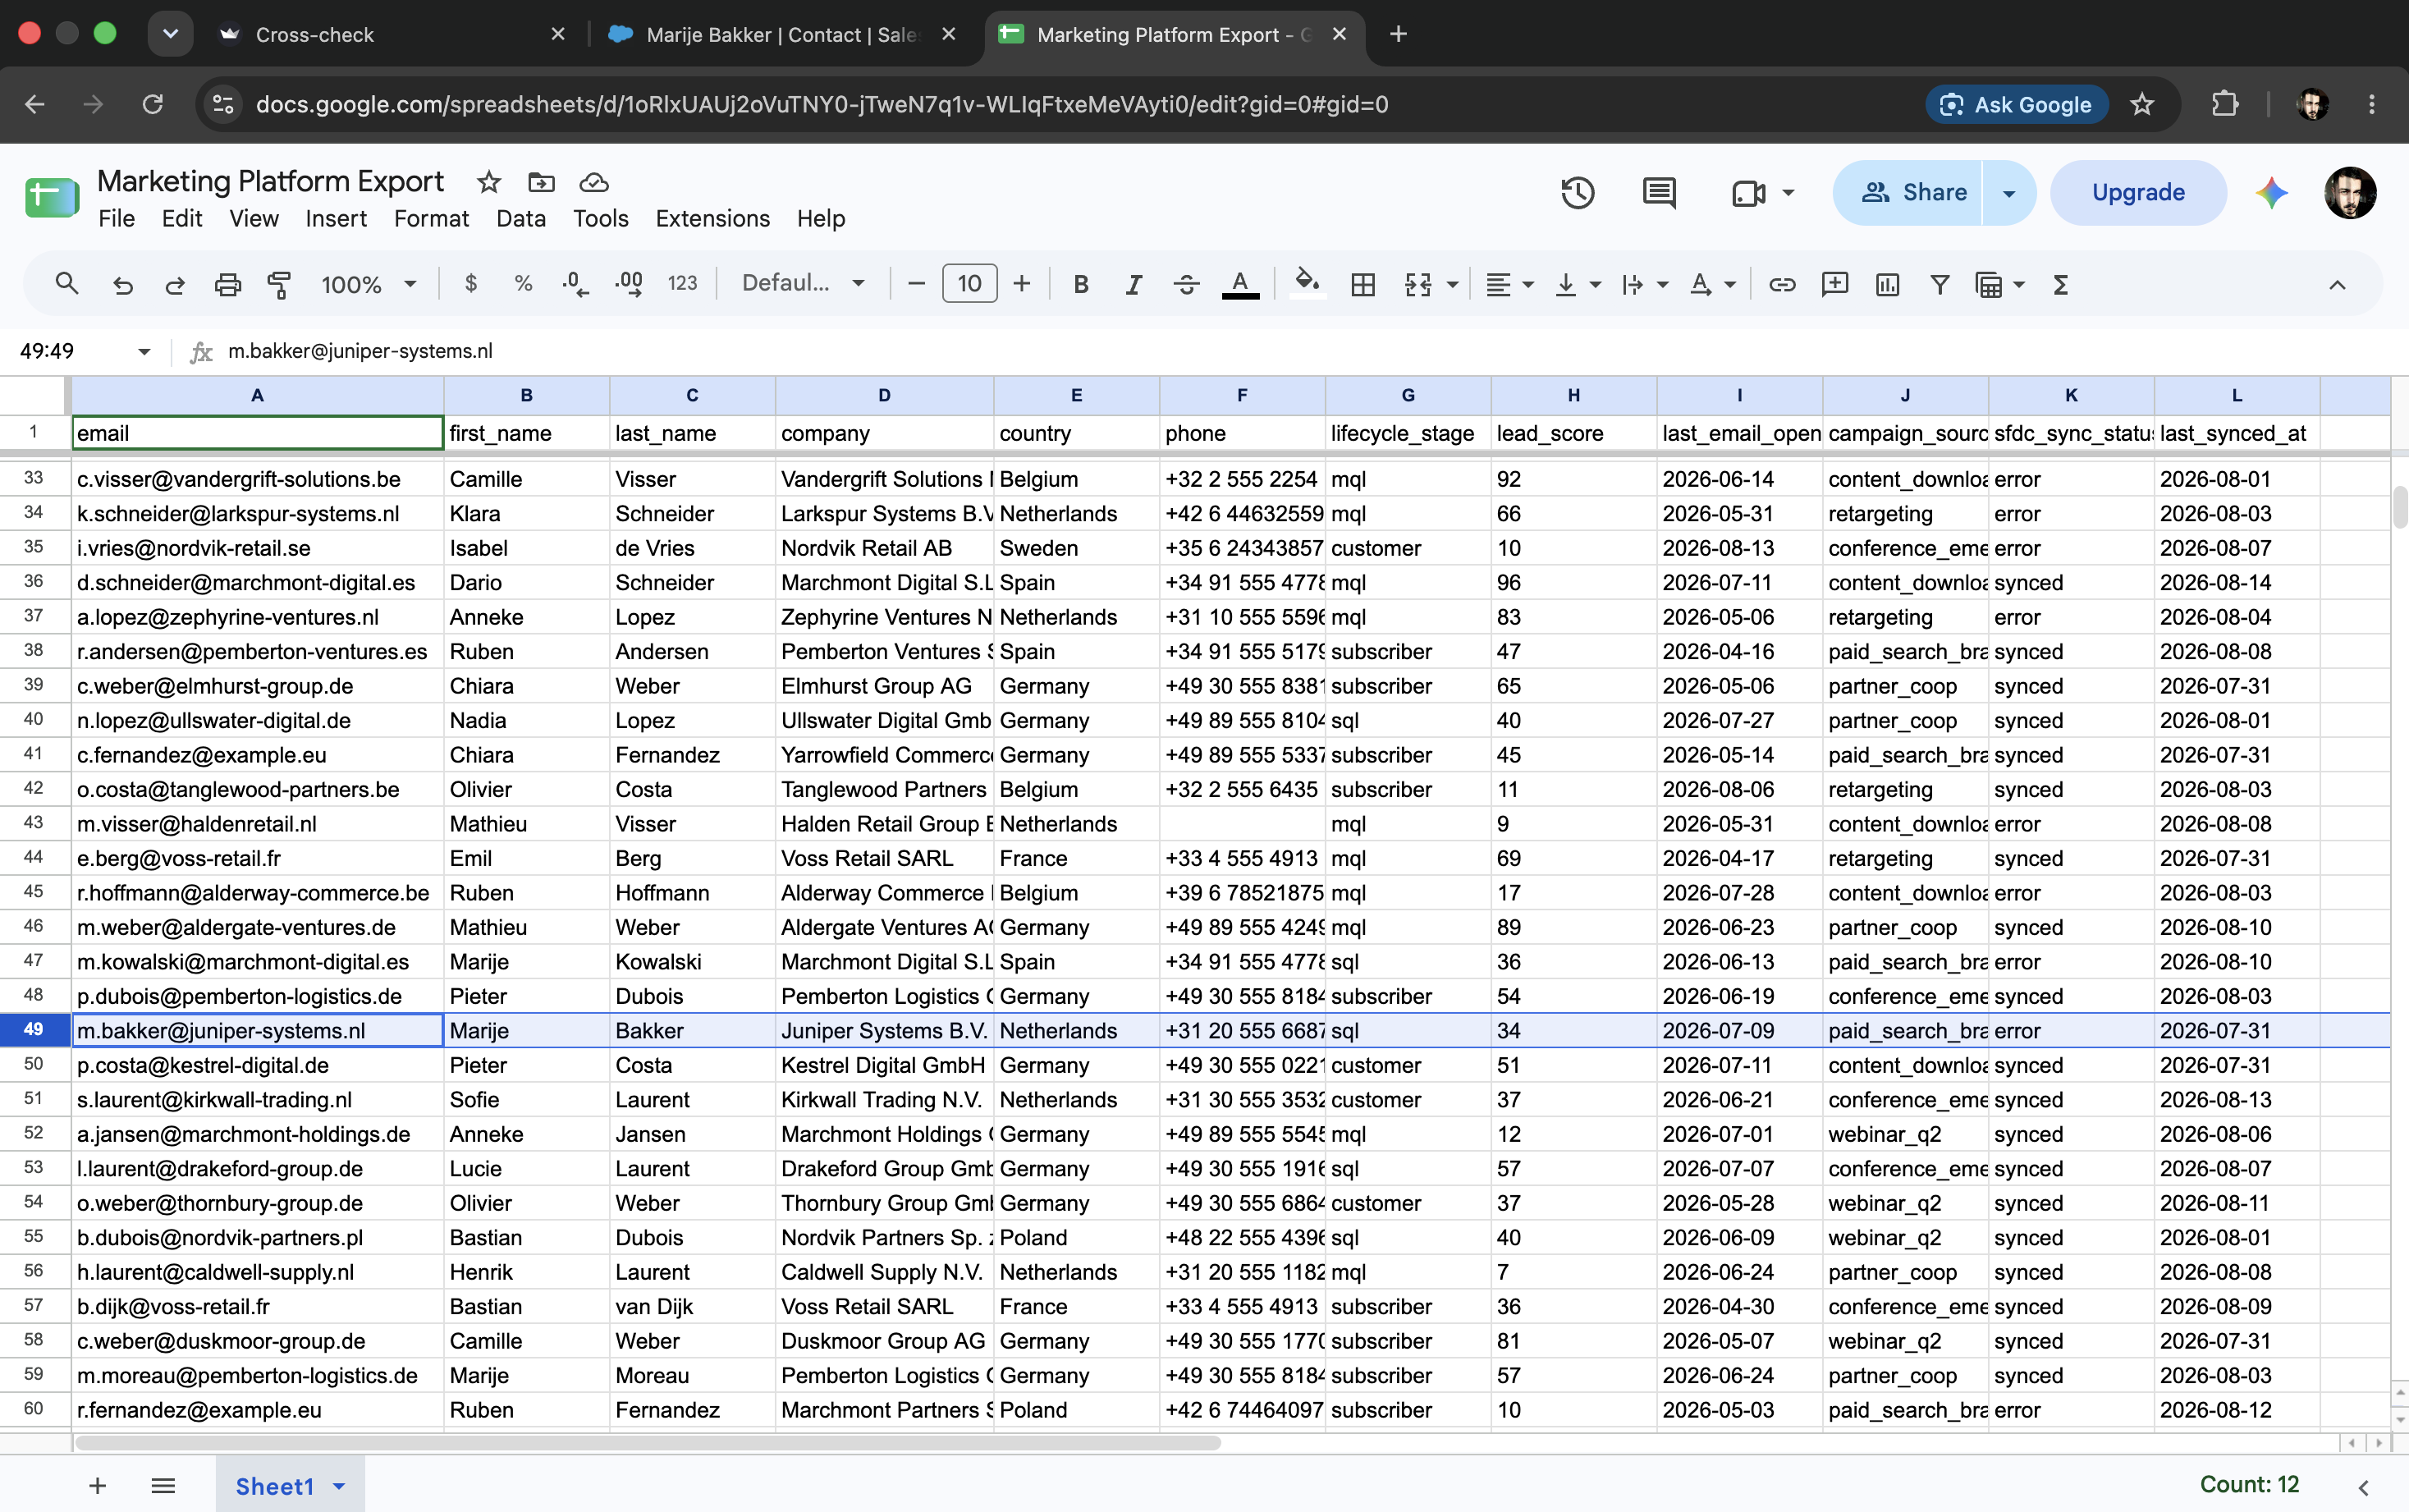Image resolution: width=2409 pixels, height=1512 pixels.
Task: Toggle the create filter funnel icon
Action: click(x=1940, y=284)
